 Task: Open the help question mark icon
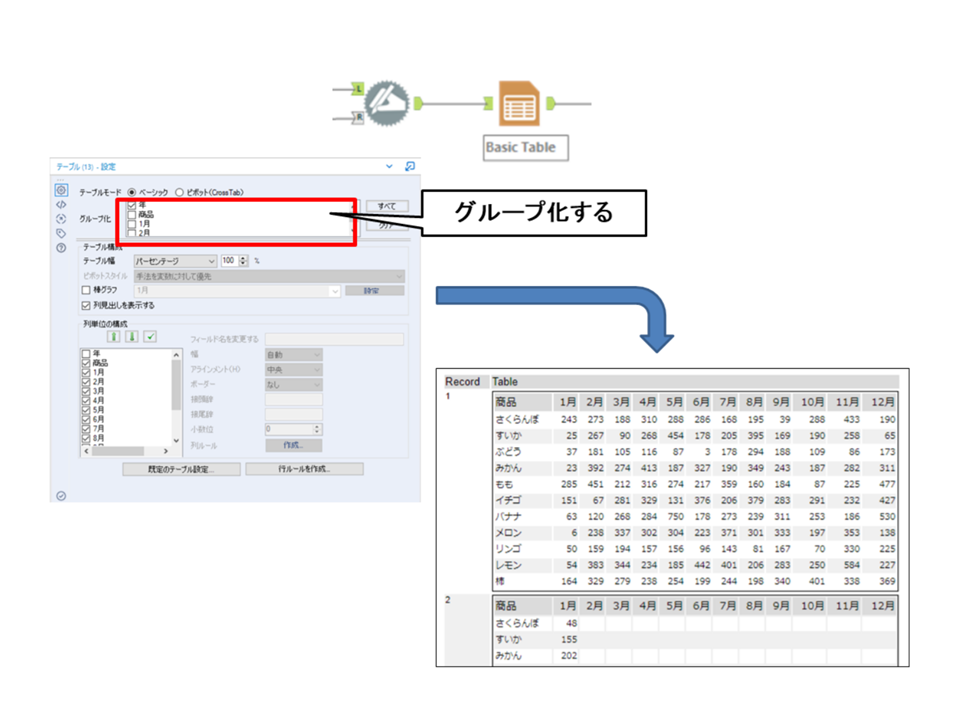[60, 247]
